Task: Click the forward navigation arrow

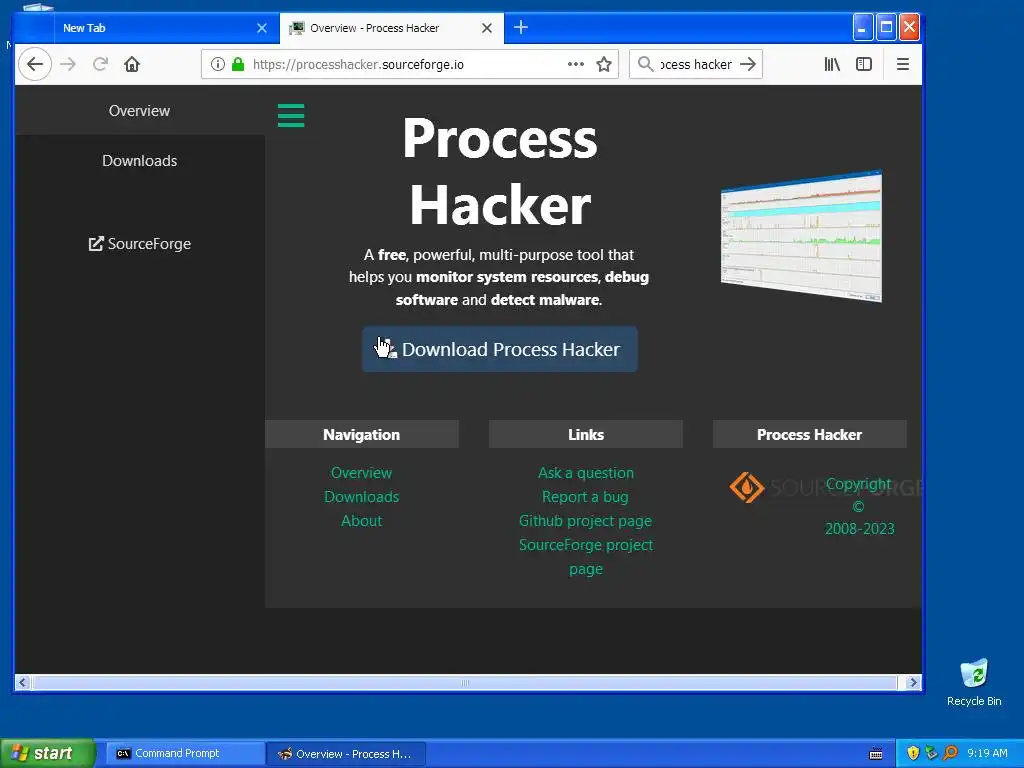Action: 68,64
